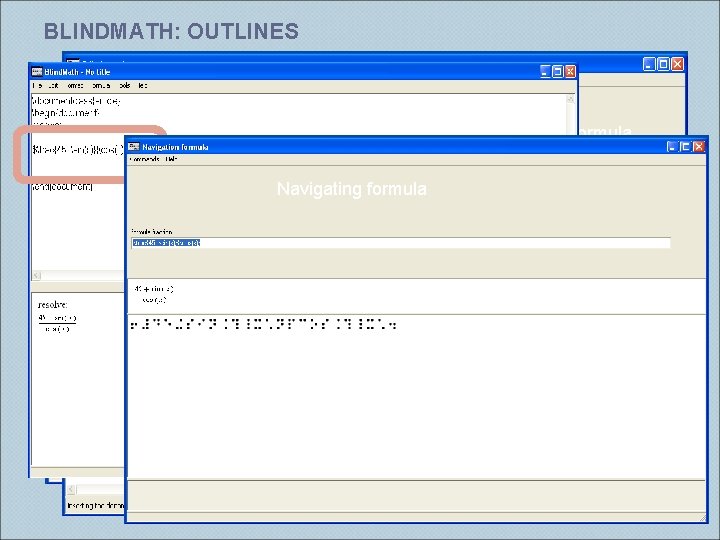Open Edit menu in BlindMath window
This screenshot has height=540, width=720.
coord(53,85)
